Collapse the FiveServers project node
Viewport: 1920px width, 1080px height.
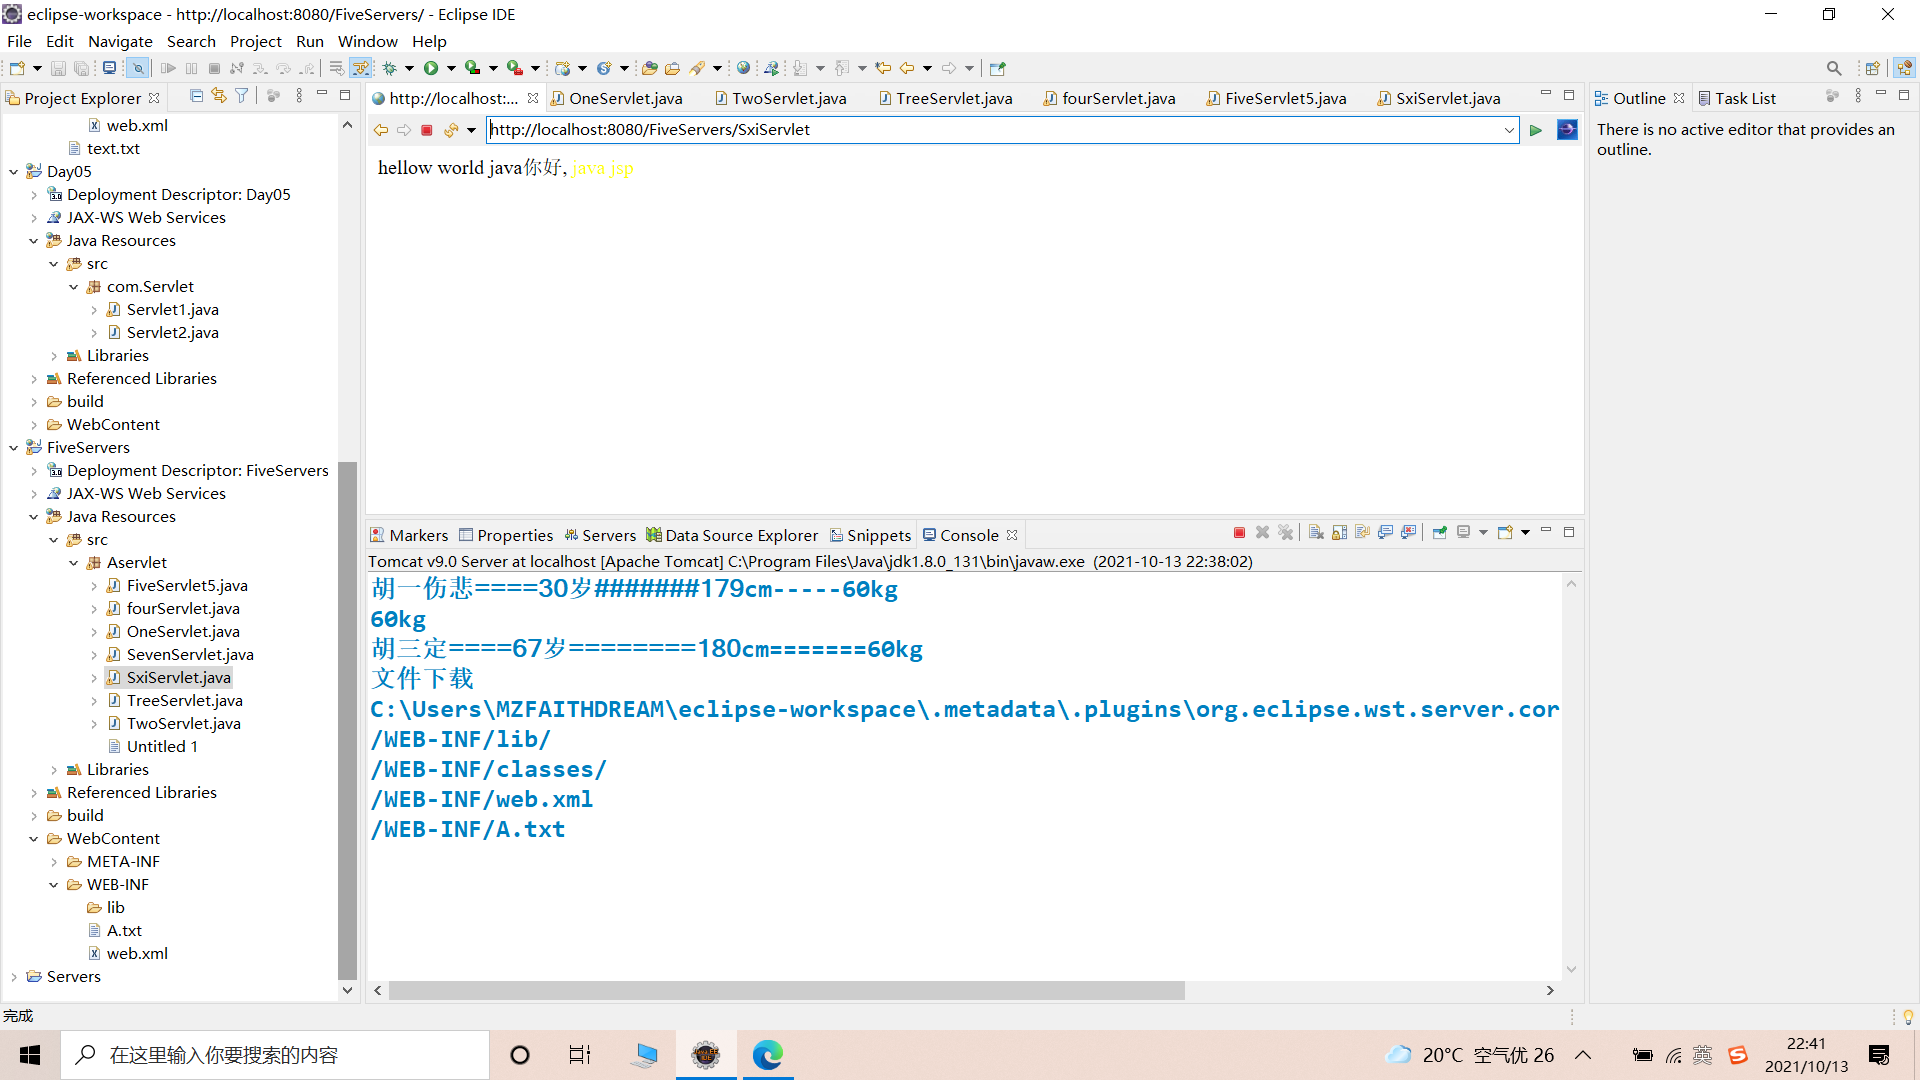click(14, 448)
